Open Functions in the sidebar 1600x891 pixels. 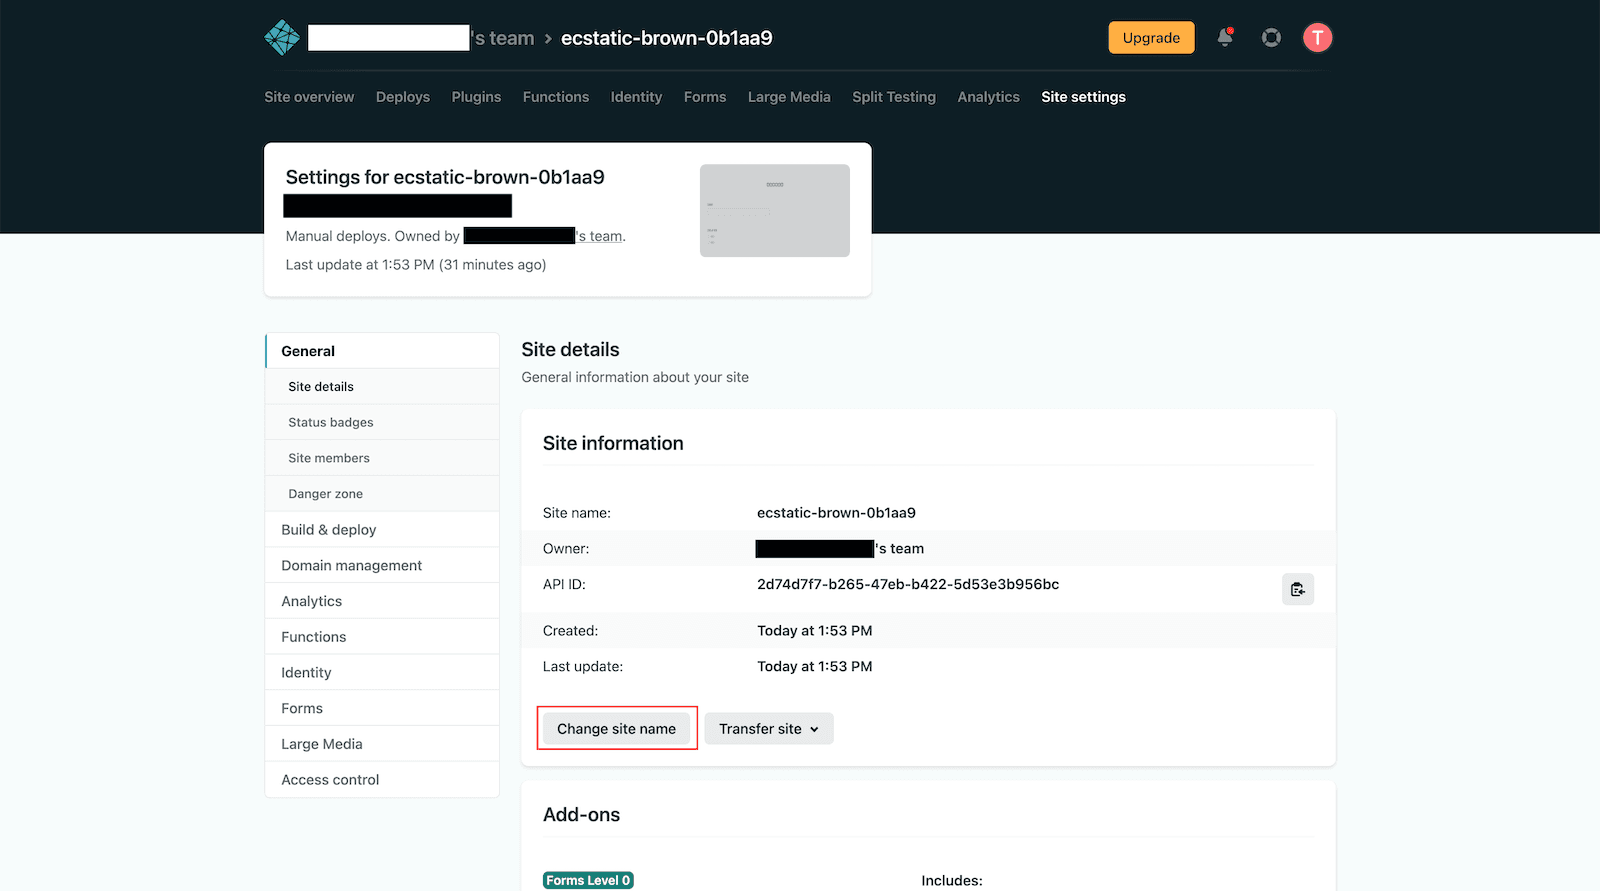point(382,637)
